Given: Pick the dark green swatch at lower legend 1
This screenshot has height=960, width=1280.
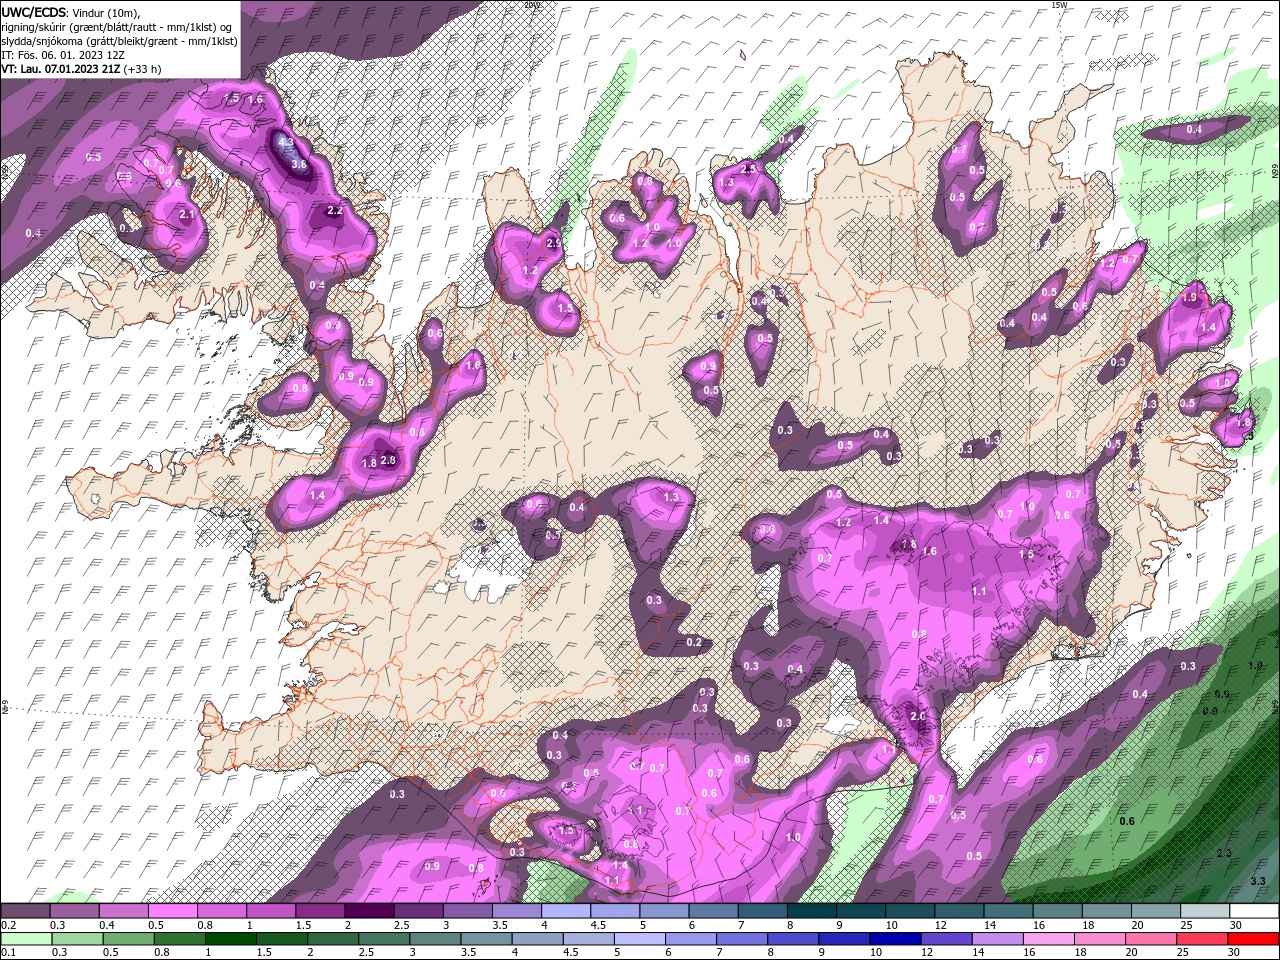Looking at the screenshot, I should [x=230, y=939].
